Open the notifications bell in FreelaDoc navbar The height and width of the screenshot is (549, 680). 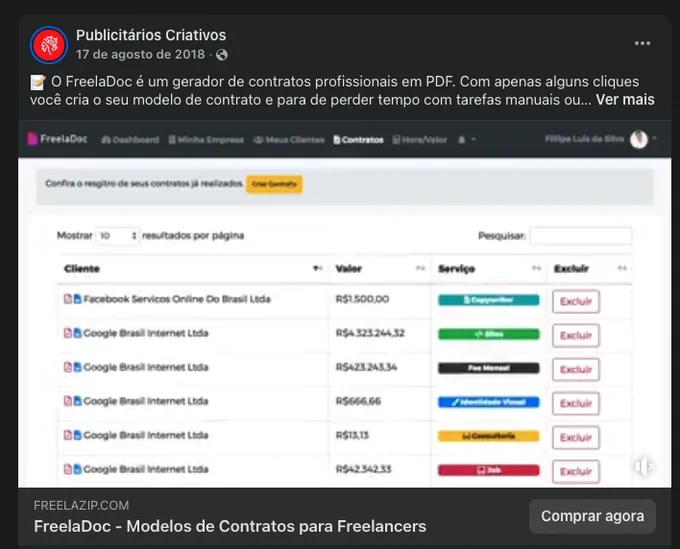pyautogui.click(x=462, y=140)
